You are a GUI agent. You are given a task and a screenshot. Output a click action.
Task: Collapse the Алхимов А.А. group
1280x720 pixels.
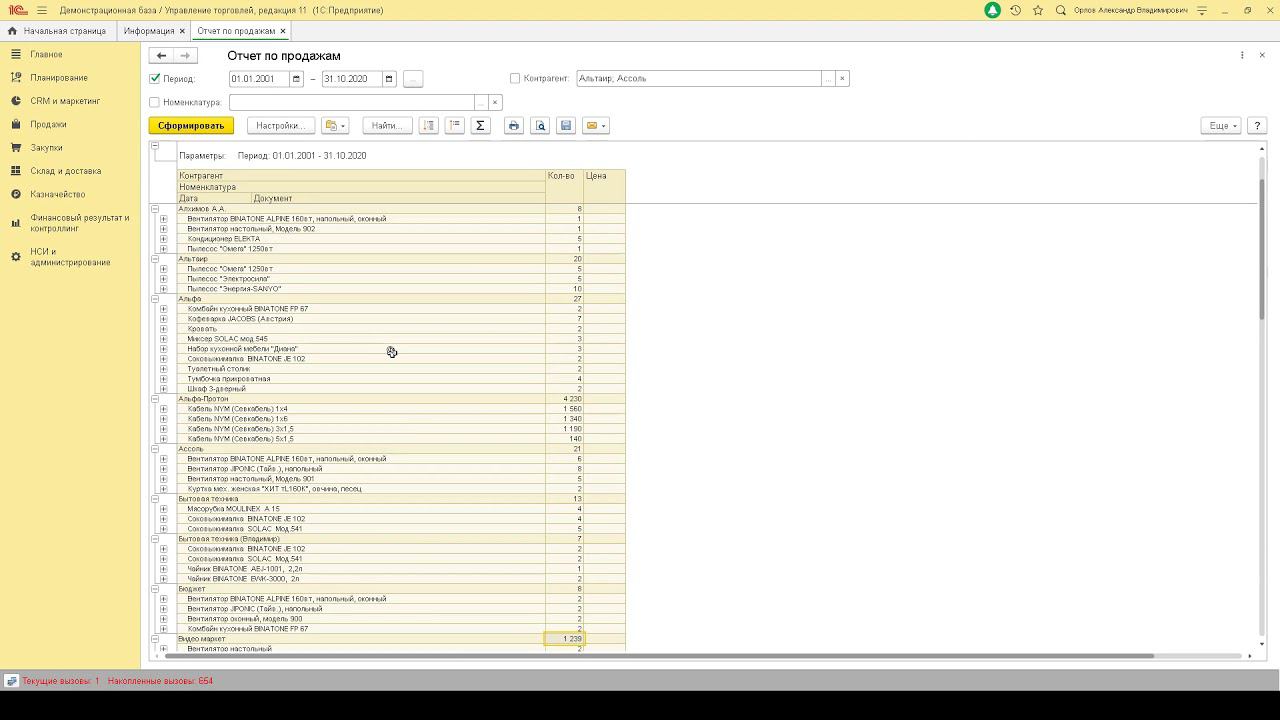pos(155,209)
